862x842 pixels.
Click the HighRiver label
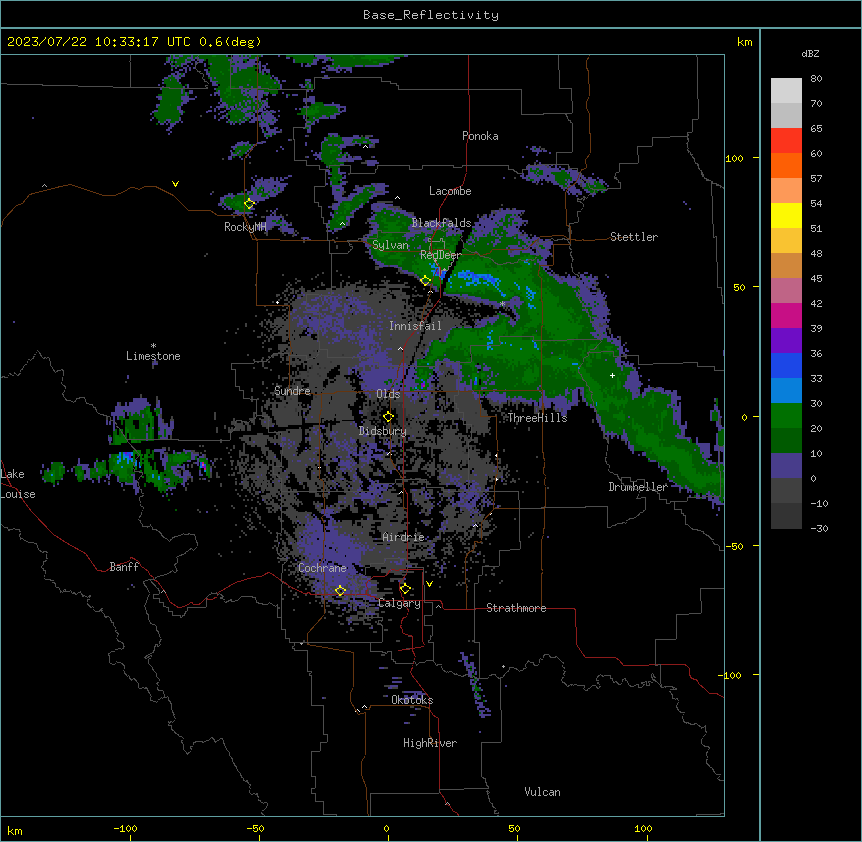click(x=430, y=743)
